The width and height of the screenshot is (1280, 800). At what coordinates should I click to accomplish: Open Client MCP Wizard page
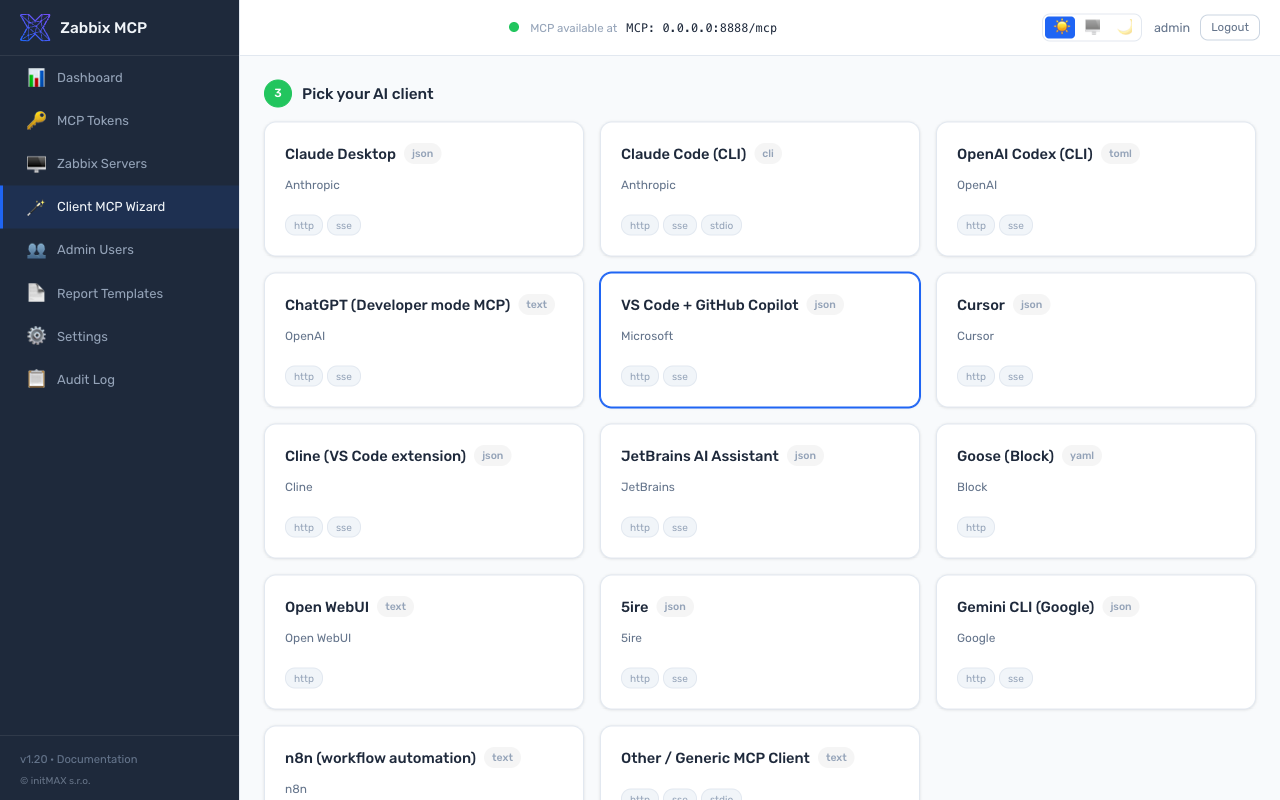click(119, 206)
